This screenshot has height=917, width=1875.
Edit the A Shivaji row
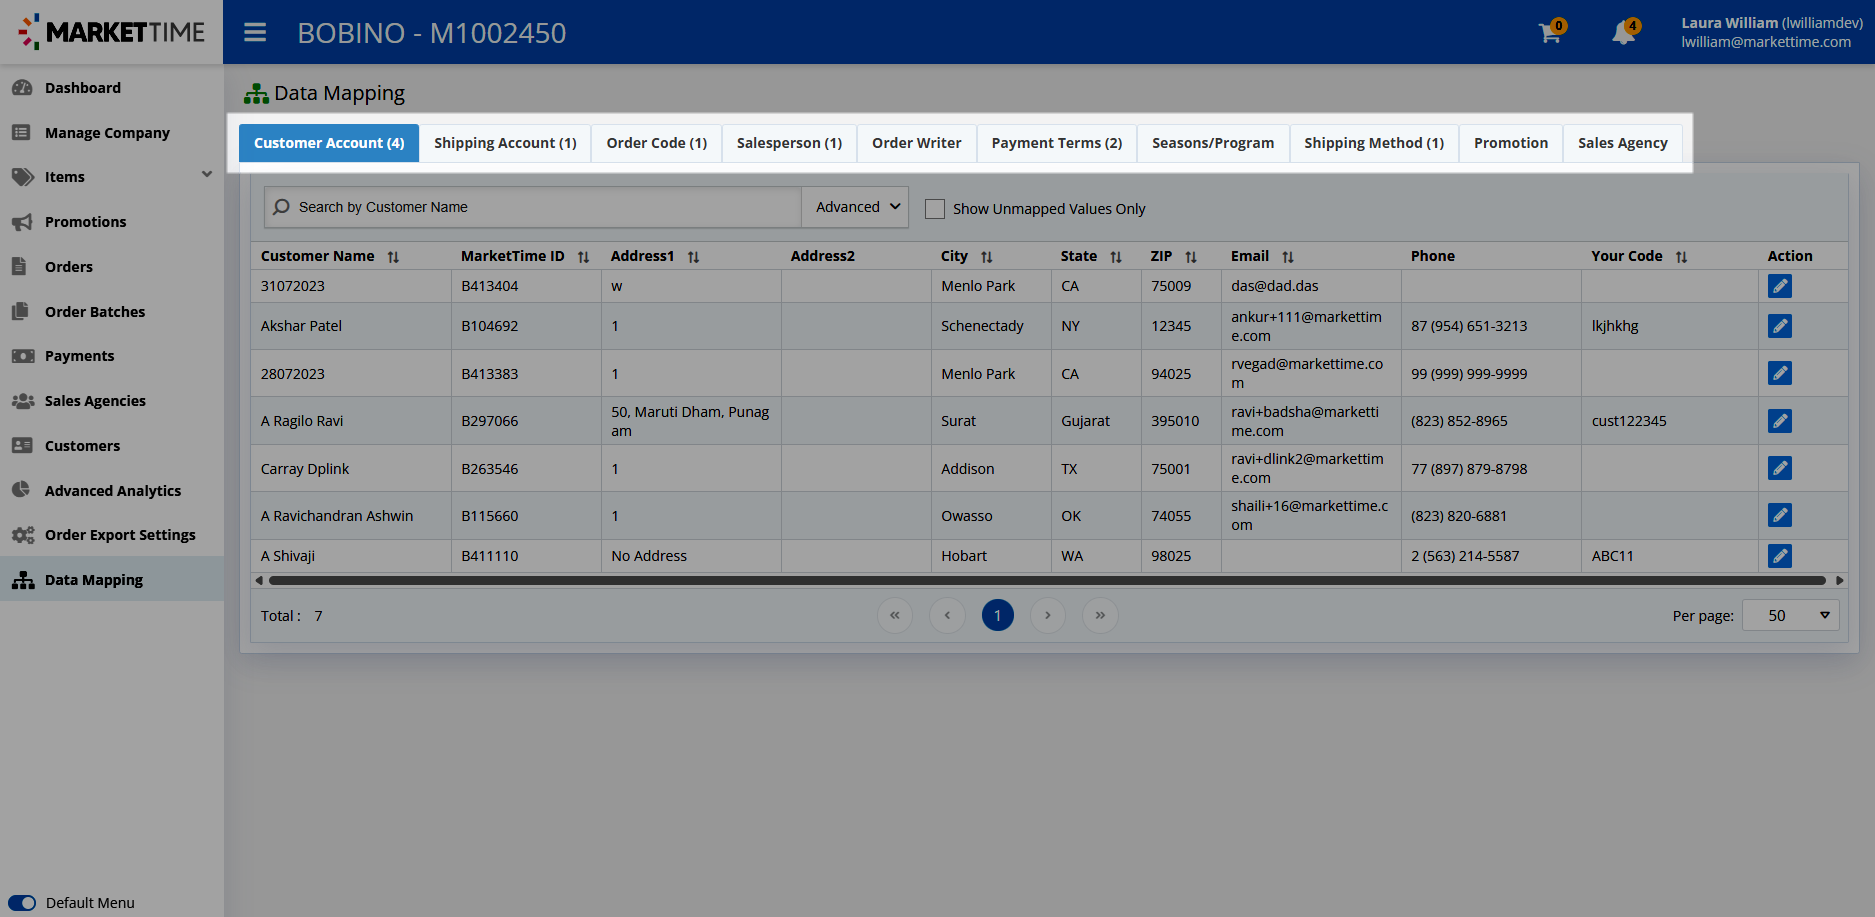click(x=1780, y=556)
